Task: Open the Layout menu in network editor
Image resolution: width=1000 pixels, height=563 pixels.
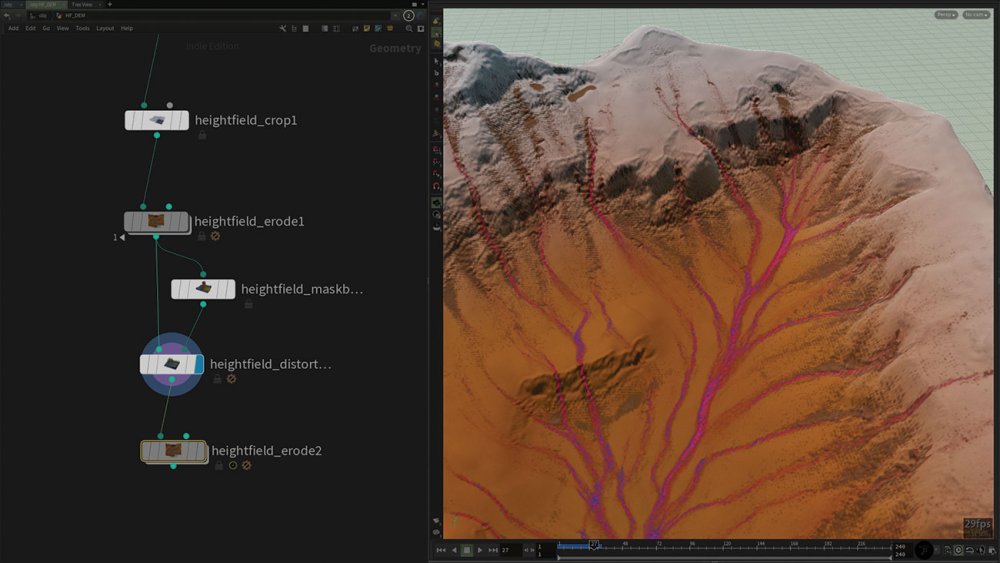Action: point(105,28)
